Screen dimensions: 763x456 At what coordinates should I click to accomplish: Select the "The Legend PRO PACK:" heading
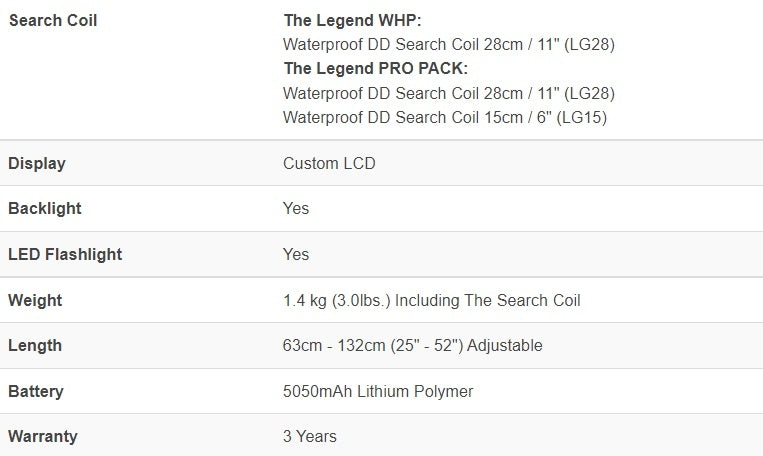(x=376, y=69)
